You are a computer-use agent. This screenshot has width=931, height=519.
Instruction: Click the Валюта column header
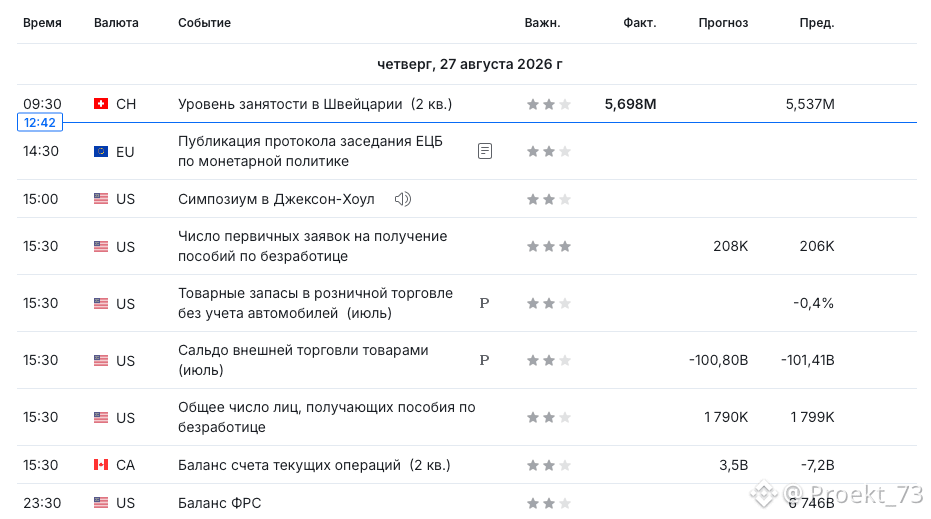click(x=116, y=23)
